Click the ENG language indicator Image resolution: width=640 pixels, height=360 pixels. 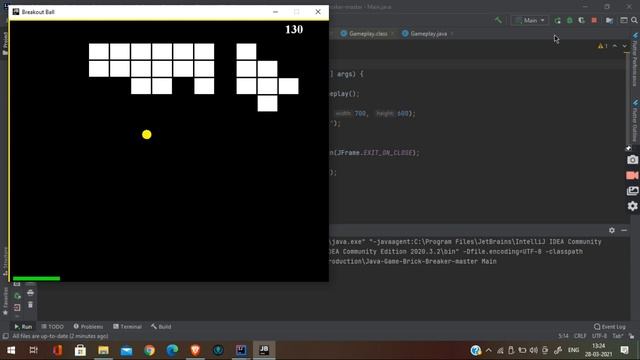point(573,350)
